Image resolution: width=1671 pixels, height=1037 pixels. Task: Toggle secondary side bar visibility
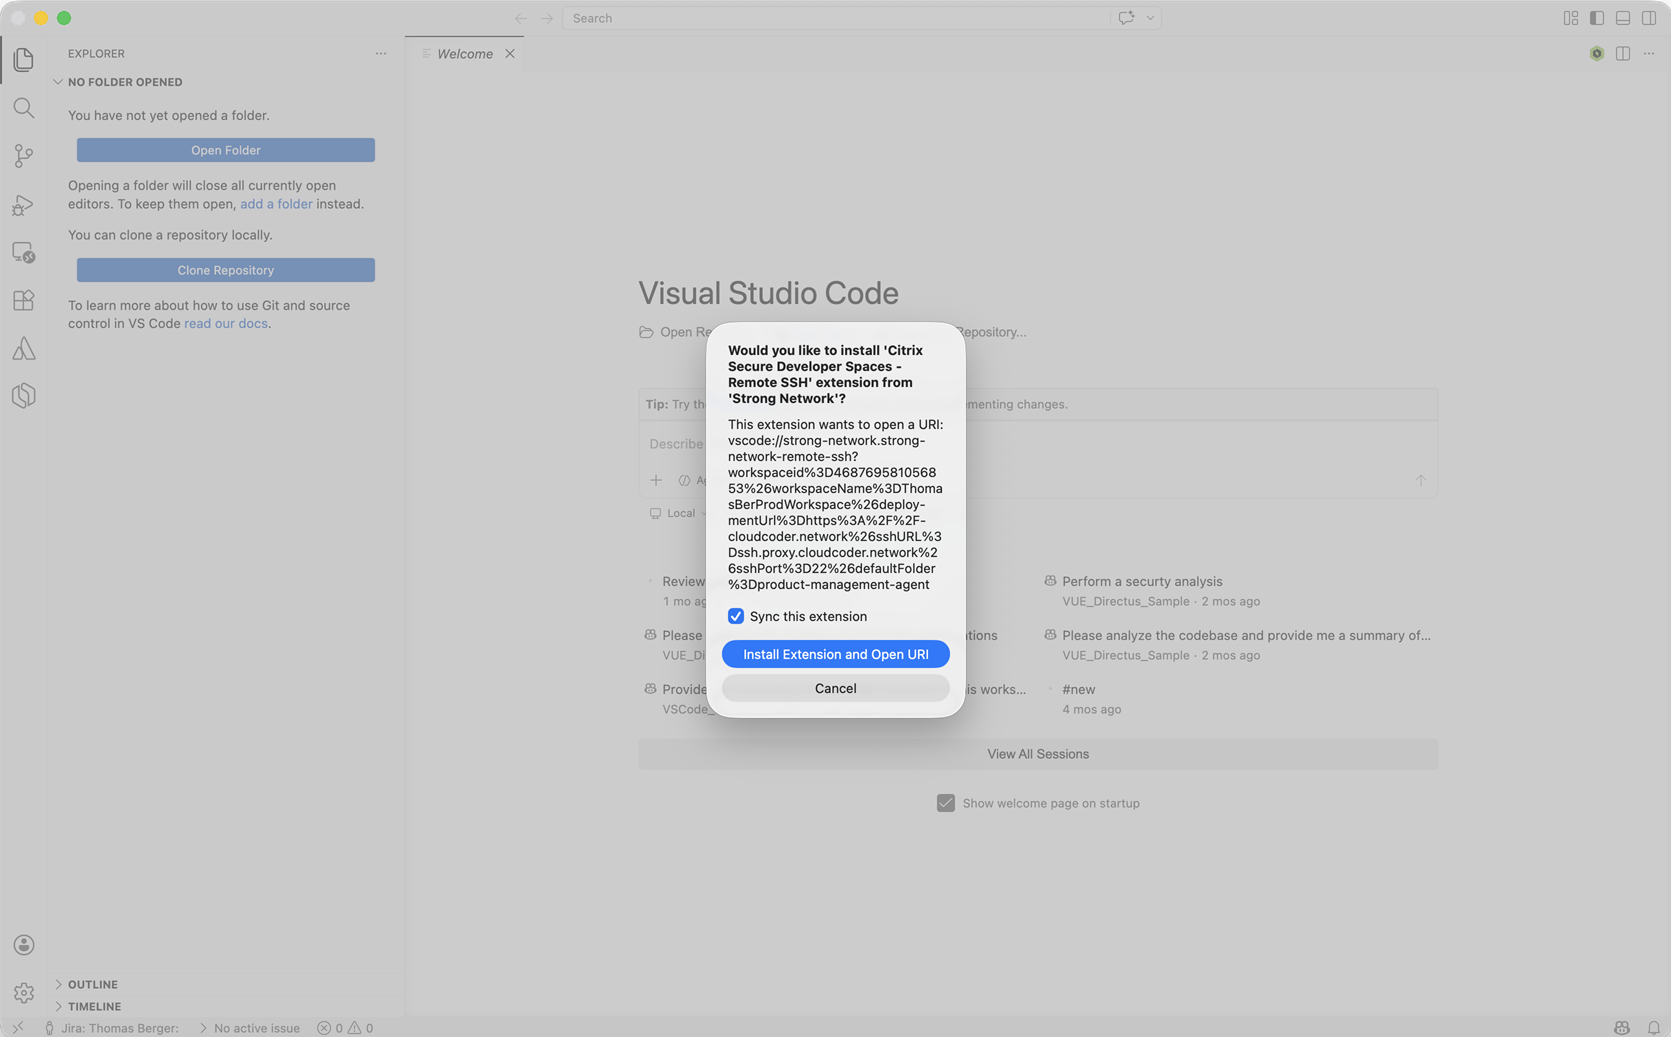pos(1649,18)
